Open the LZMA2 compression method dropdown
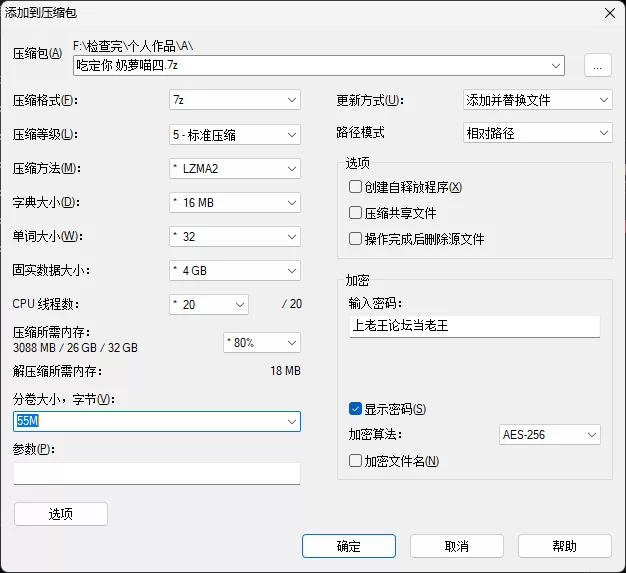The width and height of the screenshot is (626, 573). pyautogui.click(x=235, y=169)
